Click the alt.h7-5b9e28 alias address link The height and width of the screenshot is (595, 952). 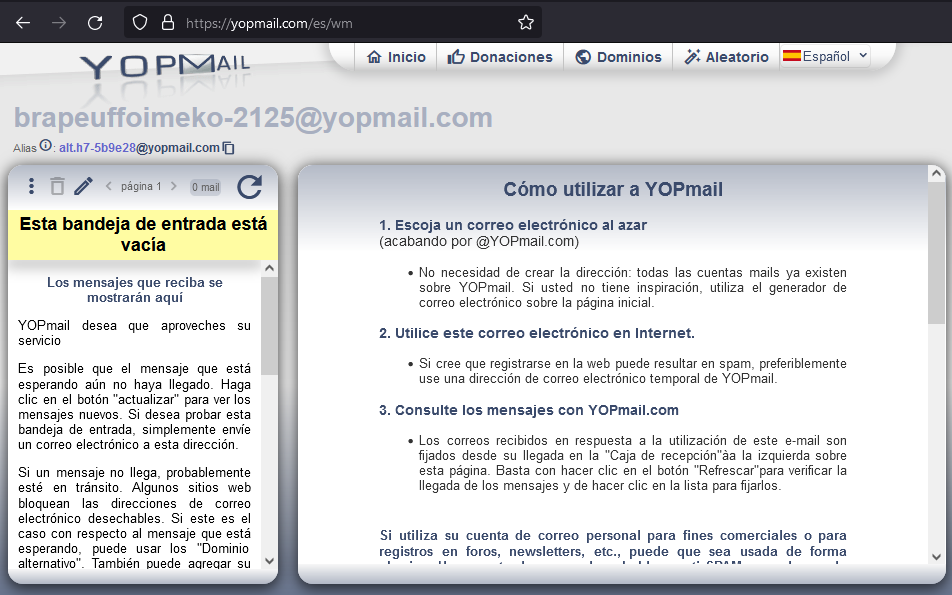point(97,148)
